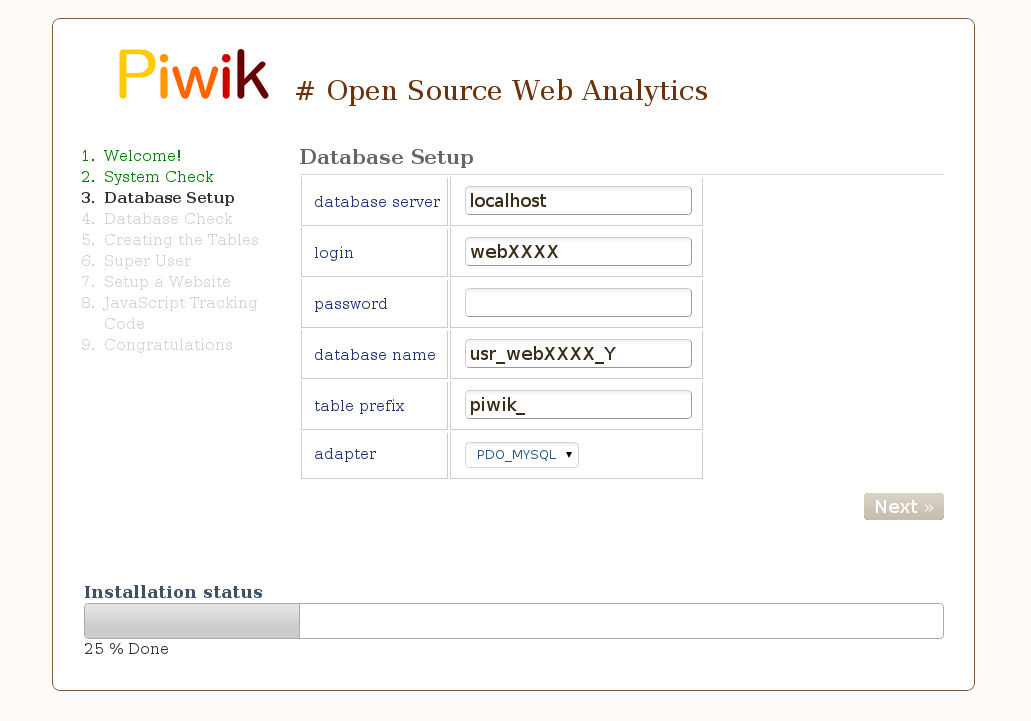The height and width of the screenshot is (721, 1031).
Task: Select Database Setup step in sidebar
Action: (x=168, y=198)
